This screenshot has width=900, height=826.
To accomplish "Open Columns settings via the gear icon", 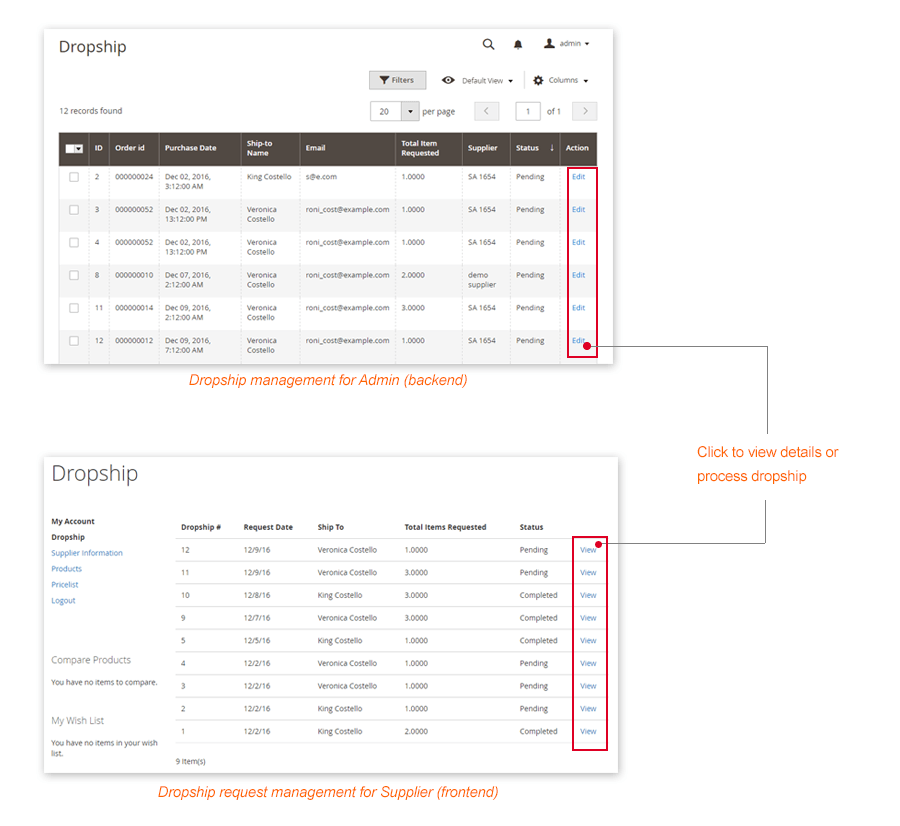I will 536,80.
